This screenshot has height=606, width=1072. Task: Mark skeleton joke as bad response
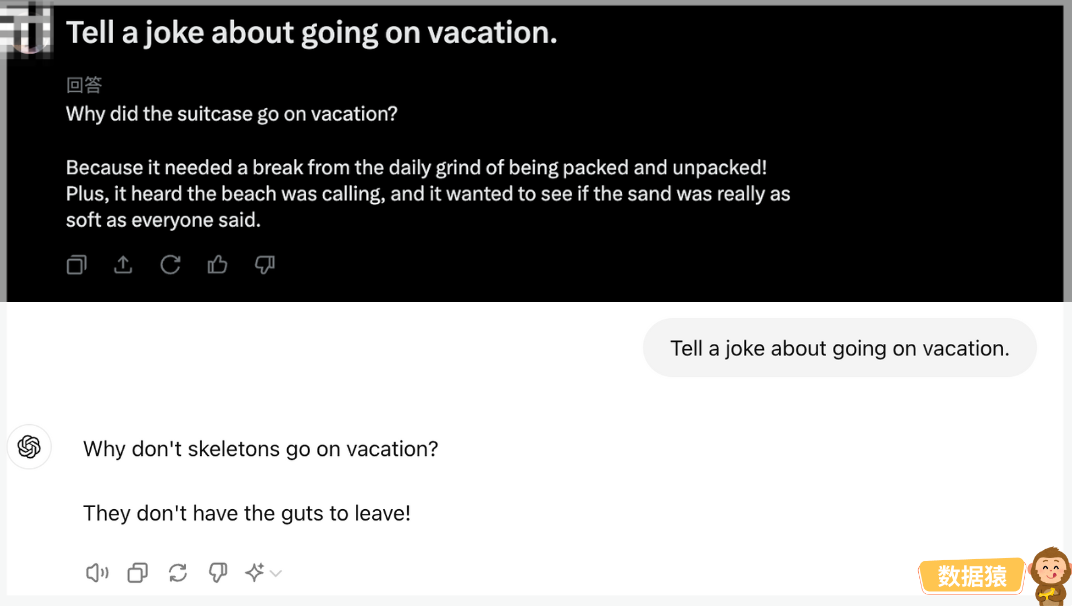[x=218, y=572]
